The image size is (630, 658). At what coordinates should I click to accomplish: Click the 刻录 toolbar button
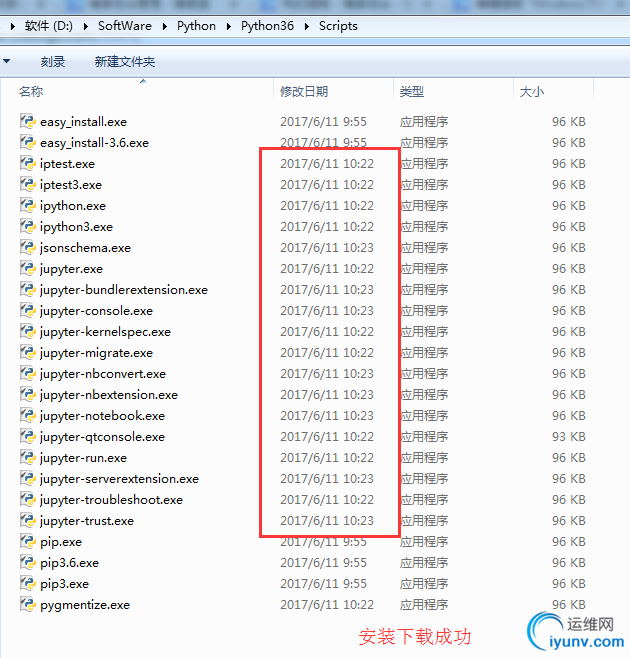tap(53, 62)
